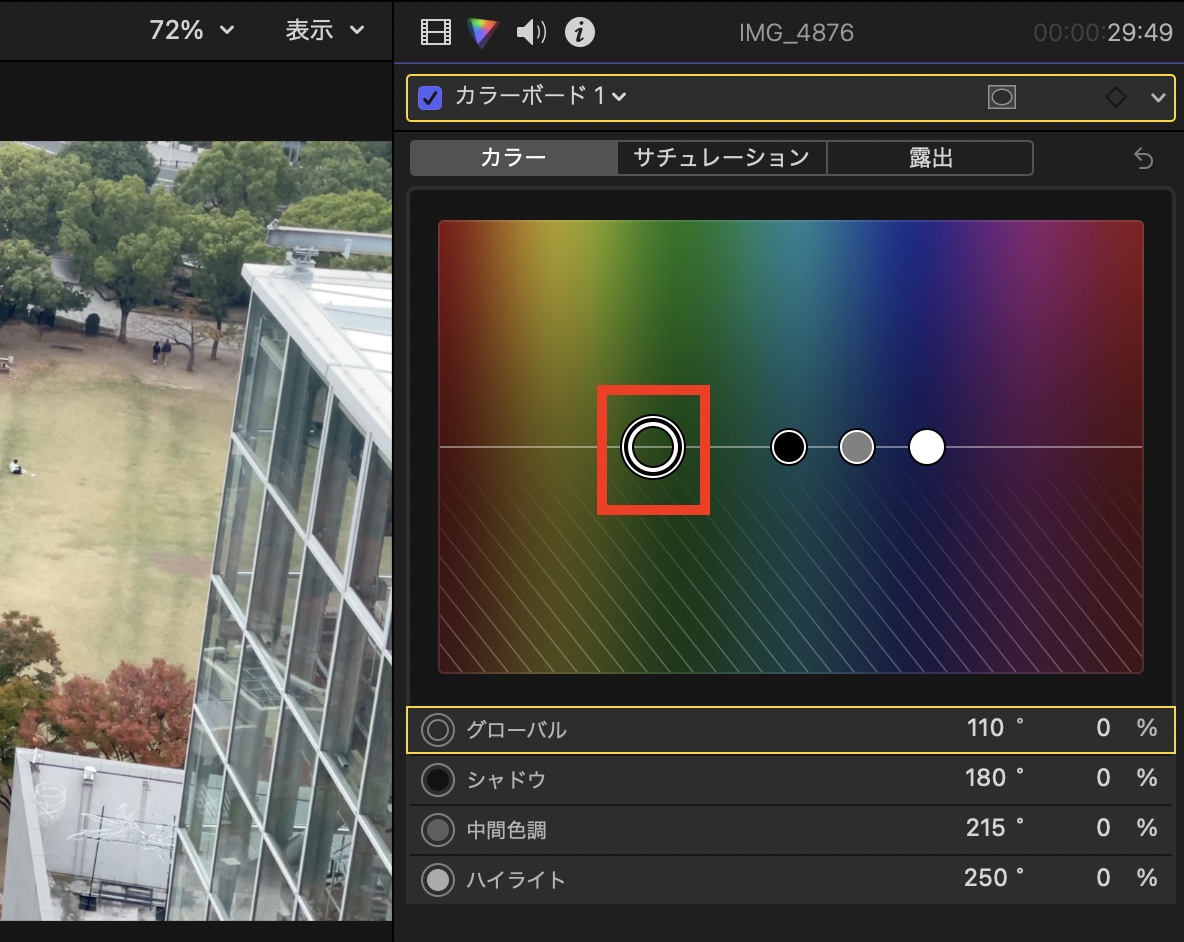Viewport: 1184px width, 942px height.
Task: Switch to the カラー tab
Action: tap(513, 158)
